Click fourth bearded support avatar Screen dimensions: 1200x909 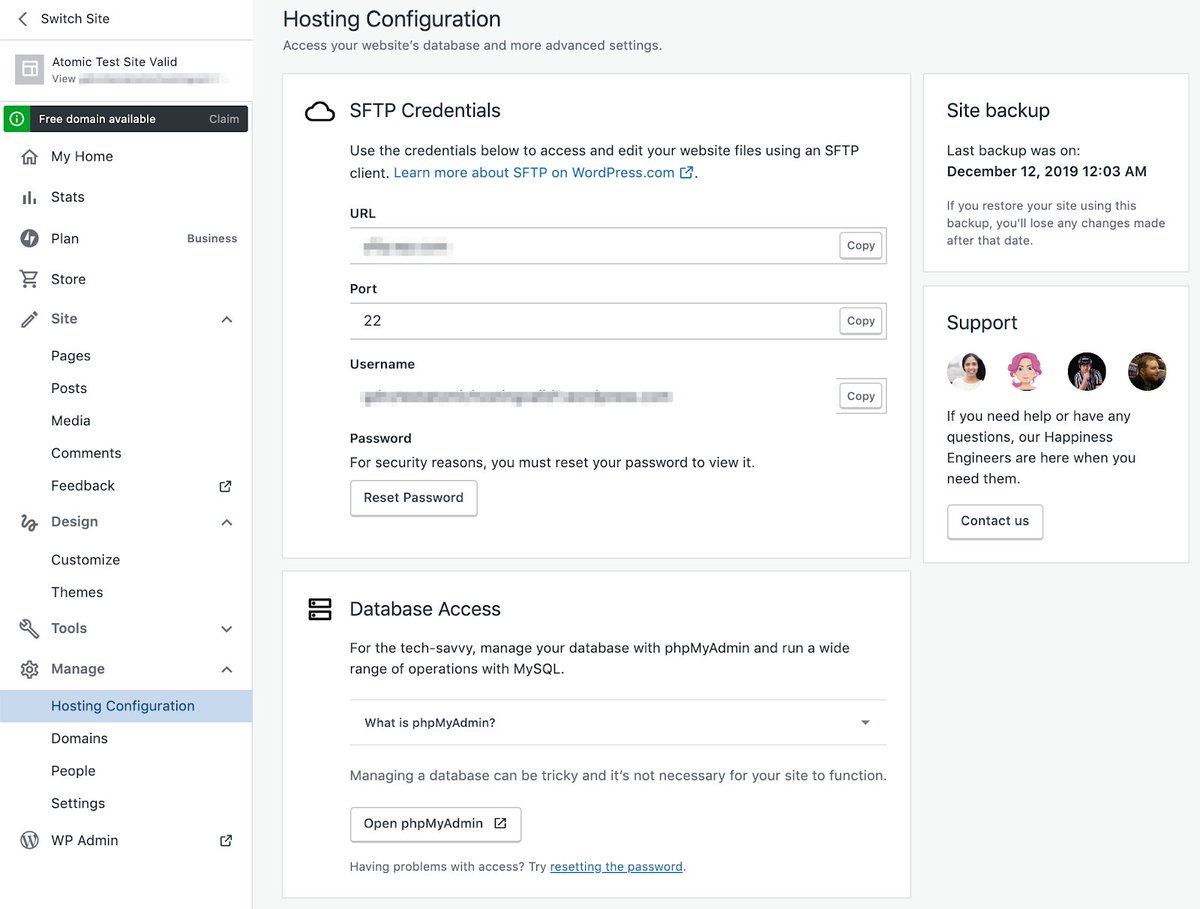(x=1147, y=371)
